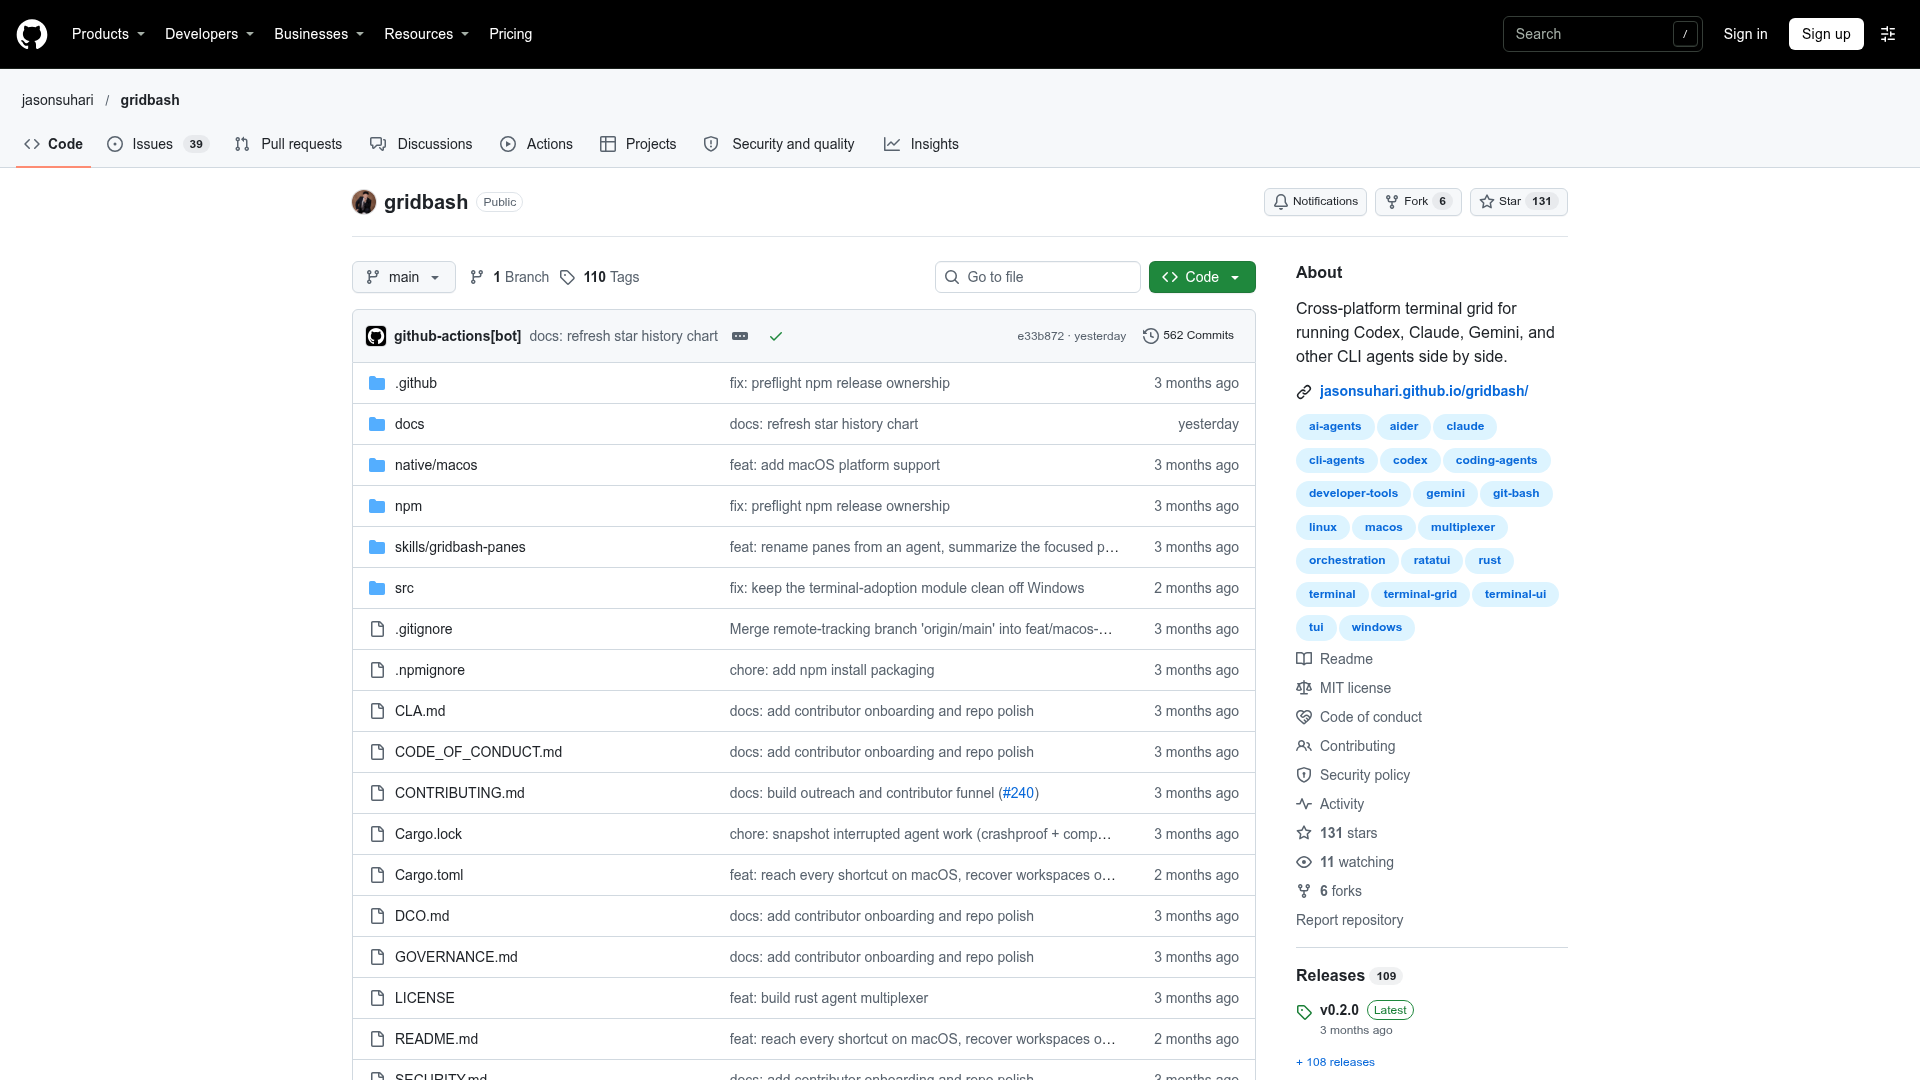This screenshot has height=1080, width=1920.
Task: Click the Sign up button
Action: pos(1826,34)
